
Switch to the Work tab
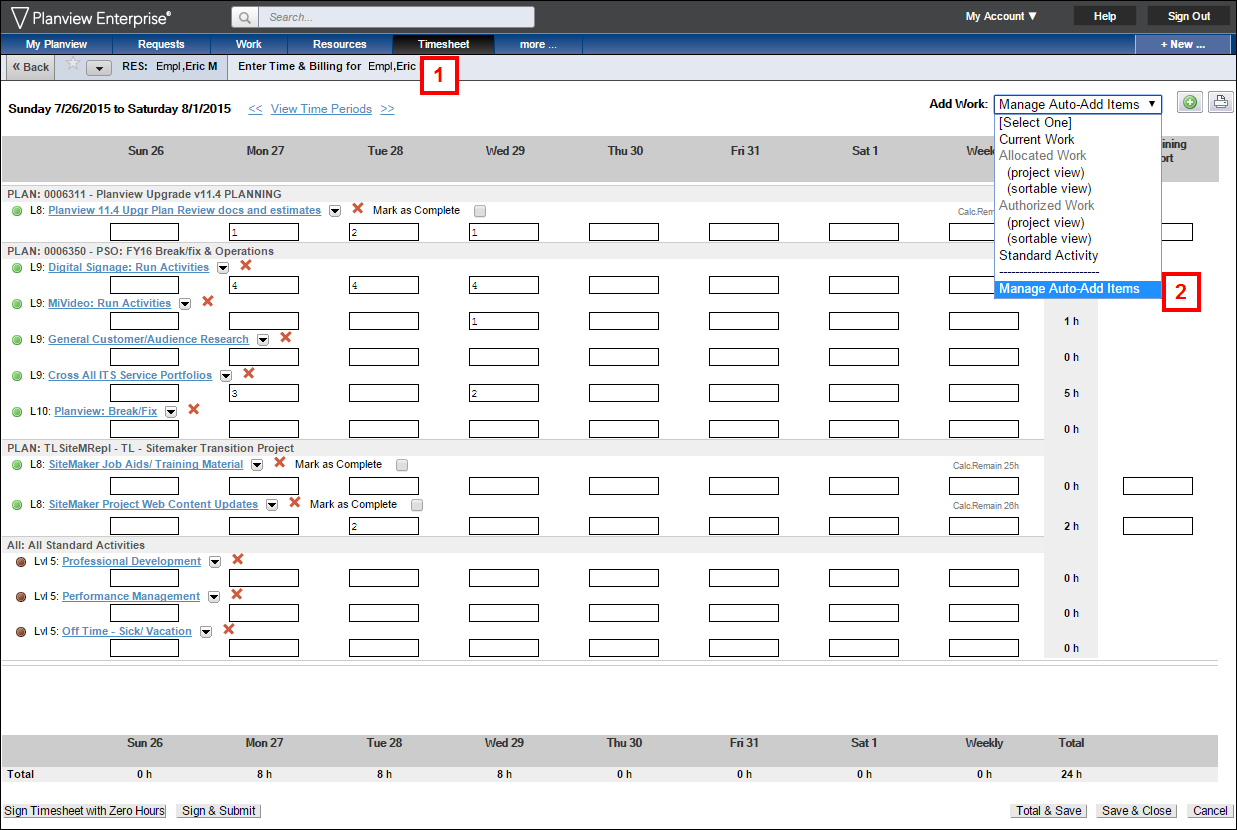click(249, 44)
